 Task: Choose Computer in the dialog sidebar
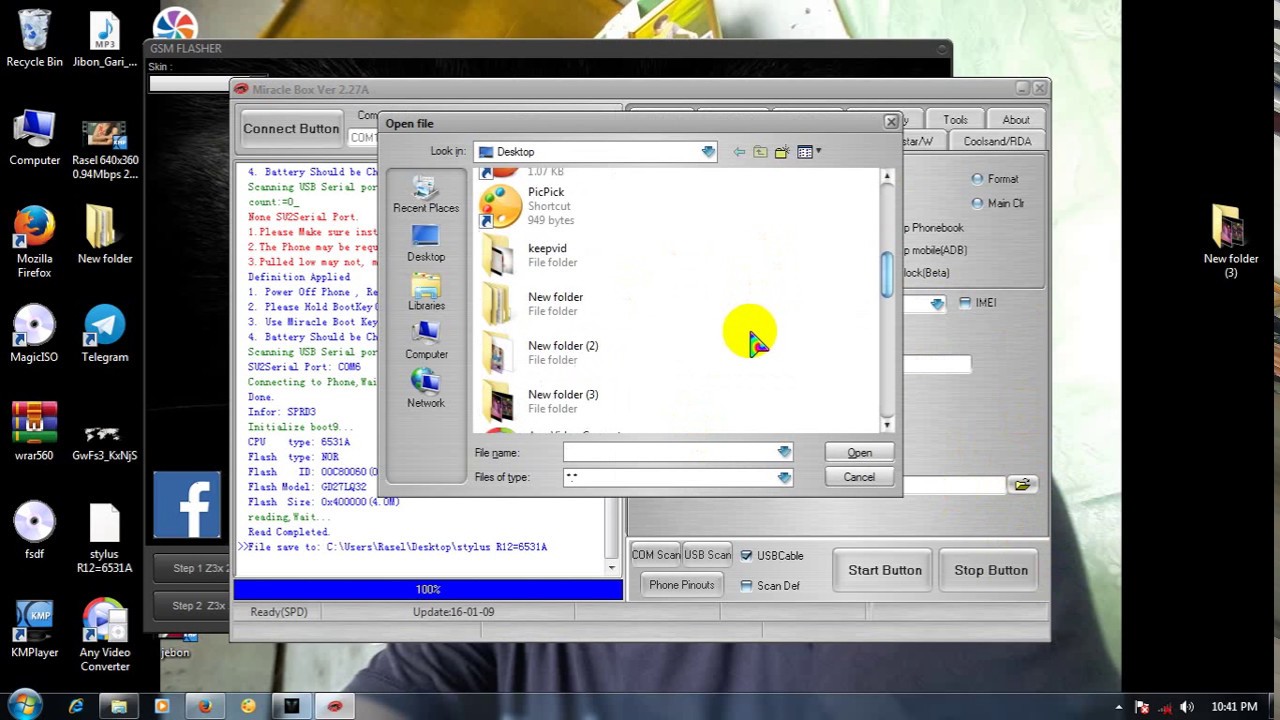click(426, 342)
